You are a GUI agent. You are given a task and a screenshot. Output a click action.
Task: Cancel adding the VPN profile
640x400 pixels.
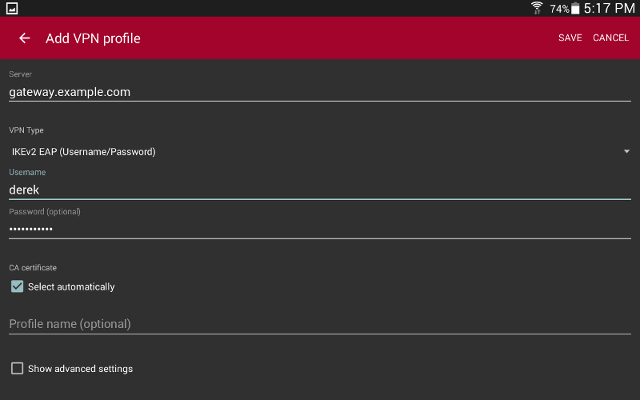click(610, 38)
